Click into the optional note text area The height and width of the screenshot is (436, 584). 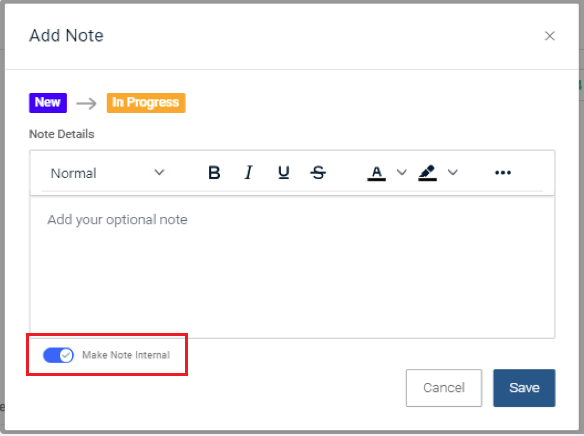click(292, 267)
